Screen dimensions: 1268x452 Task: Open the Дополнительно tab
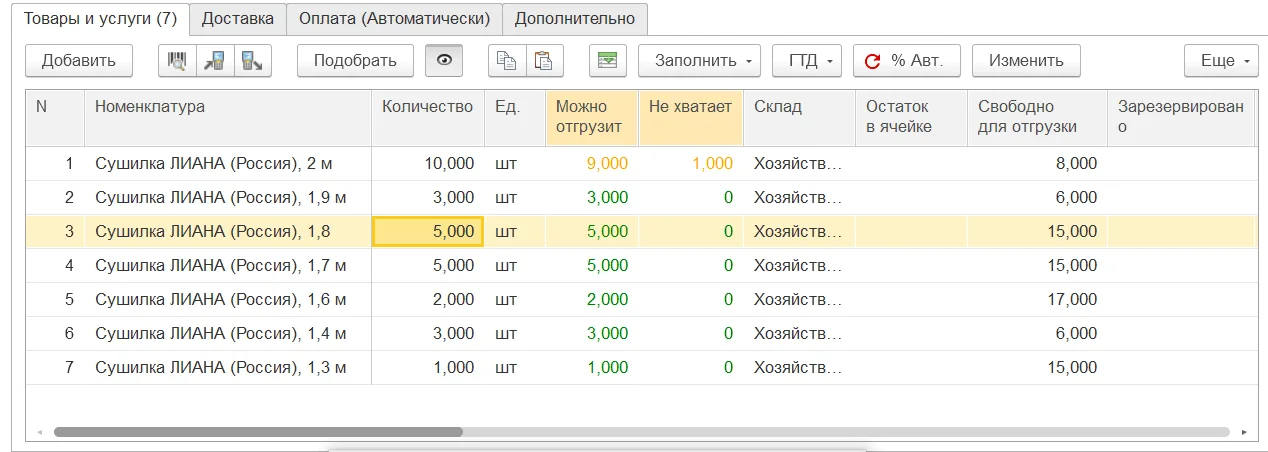pos(575,18)
